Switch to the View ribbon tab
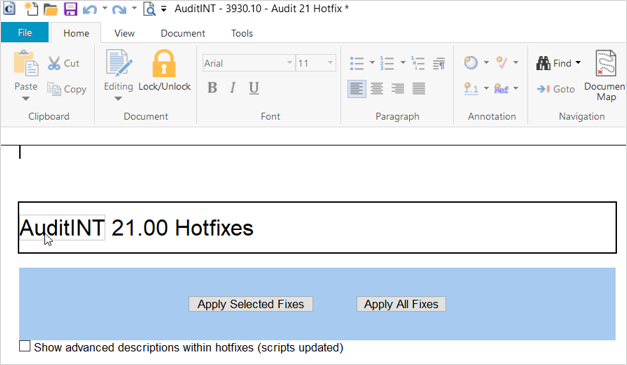Viewport: 627px width, 365px height. (x=124, y=33)
